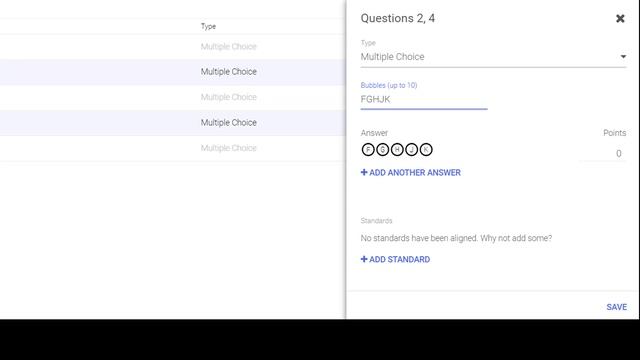This screenshot has height=360, width=640.
Task: Select answer bubble J
Action: tap(411, 150)
